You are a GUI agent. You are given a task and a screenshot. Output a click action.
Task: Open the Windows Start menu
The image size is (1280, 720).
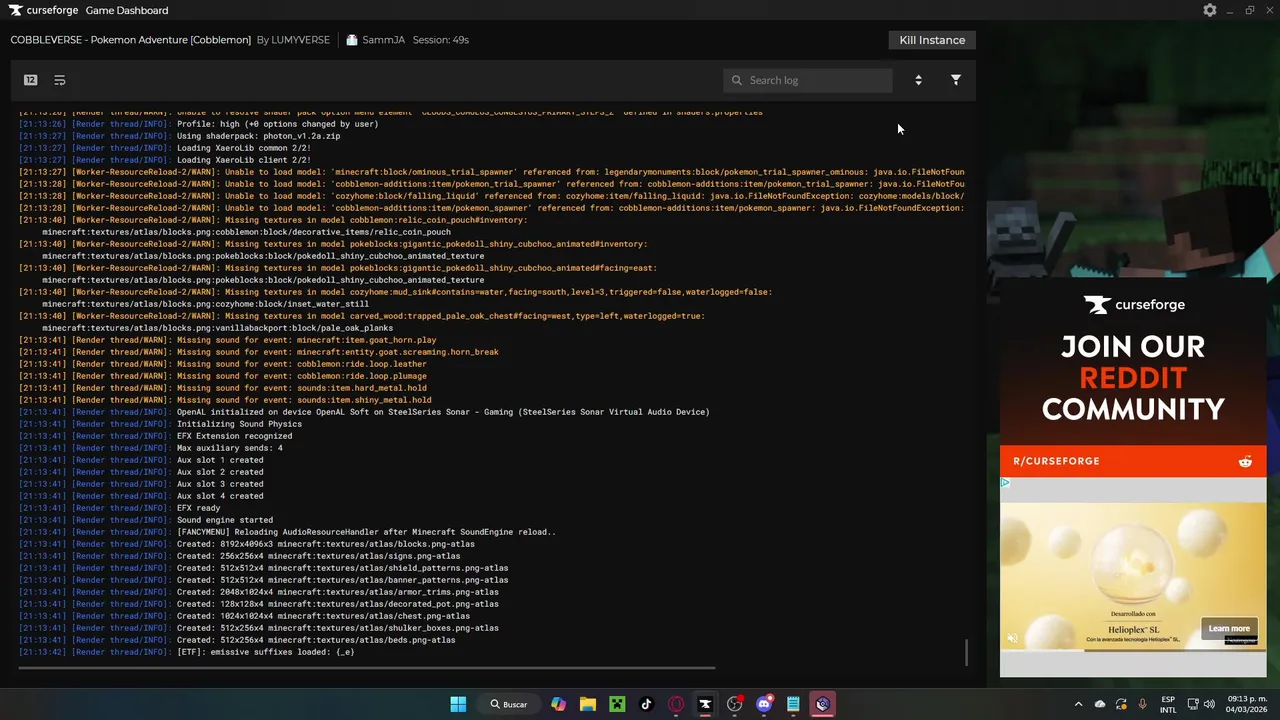pos(458,704)
